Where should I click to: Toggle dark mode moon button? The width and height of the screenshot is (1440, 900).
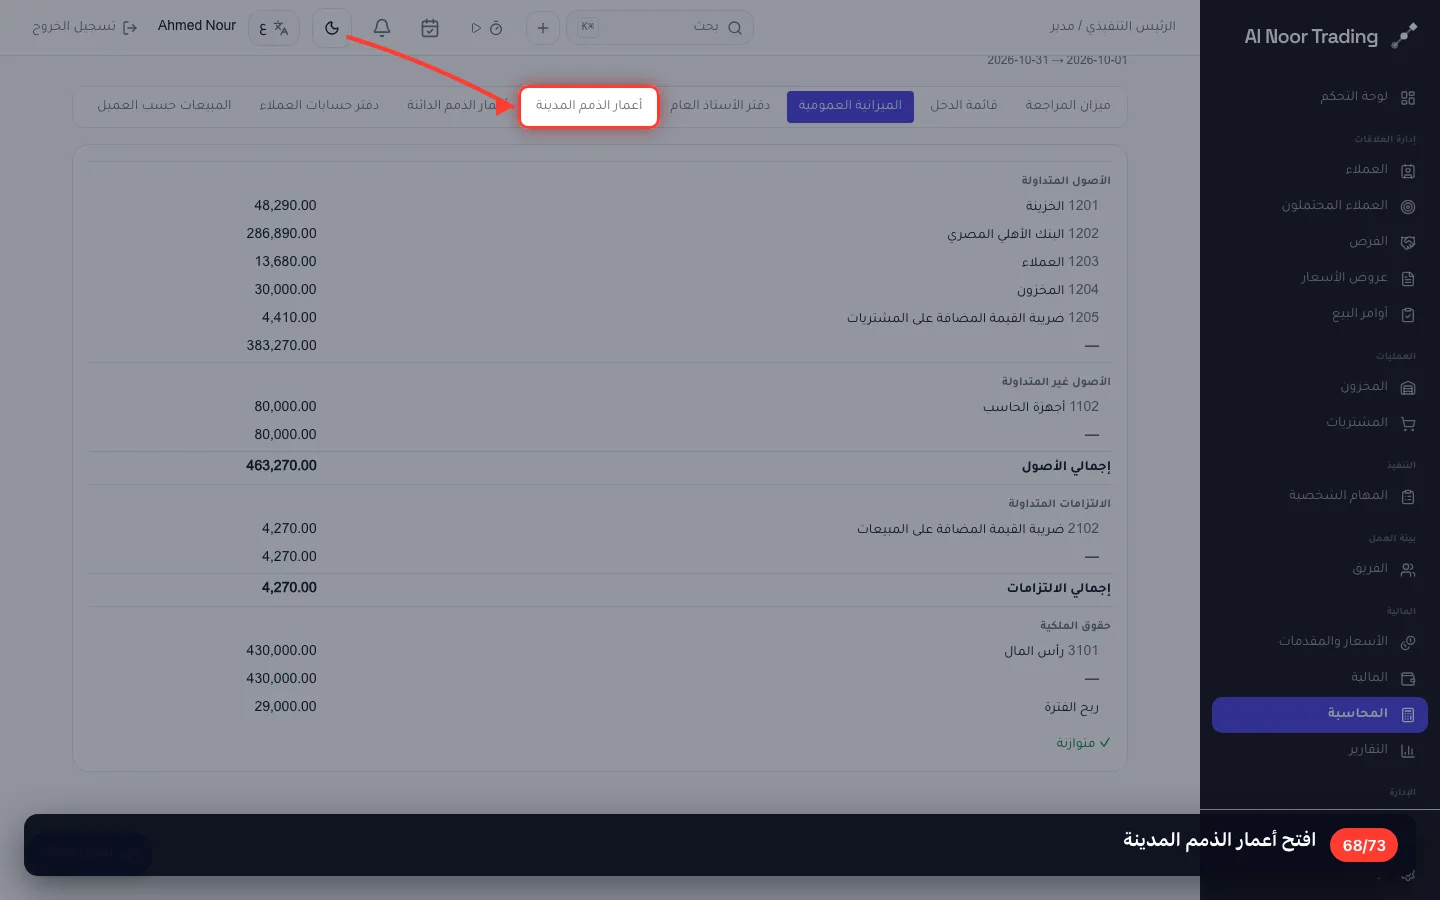332,28
